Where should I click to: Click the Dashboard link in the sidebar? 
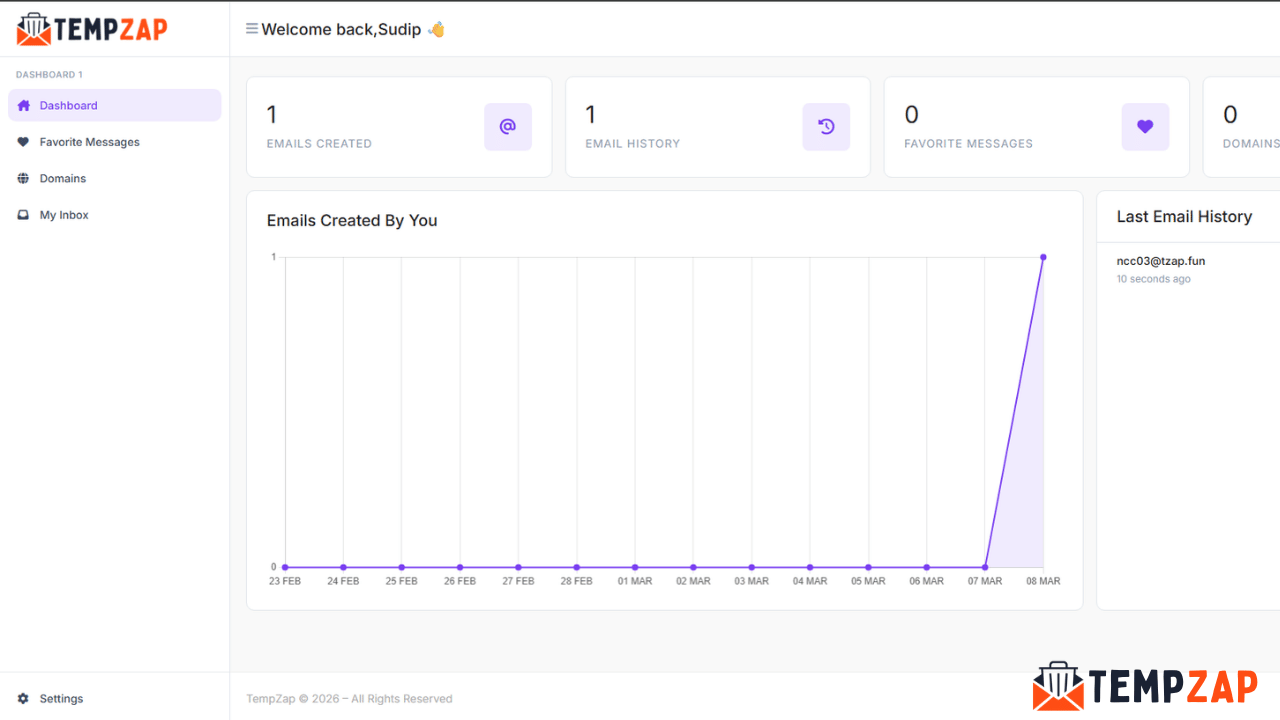pyautogui.click(x=68, y=105)
